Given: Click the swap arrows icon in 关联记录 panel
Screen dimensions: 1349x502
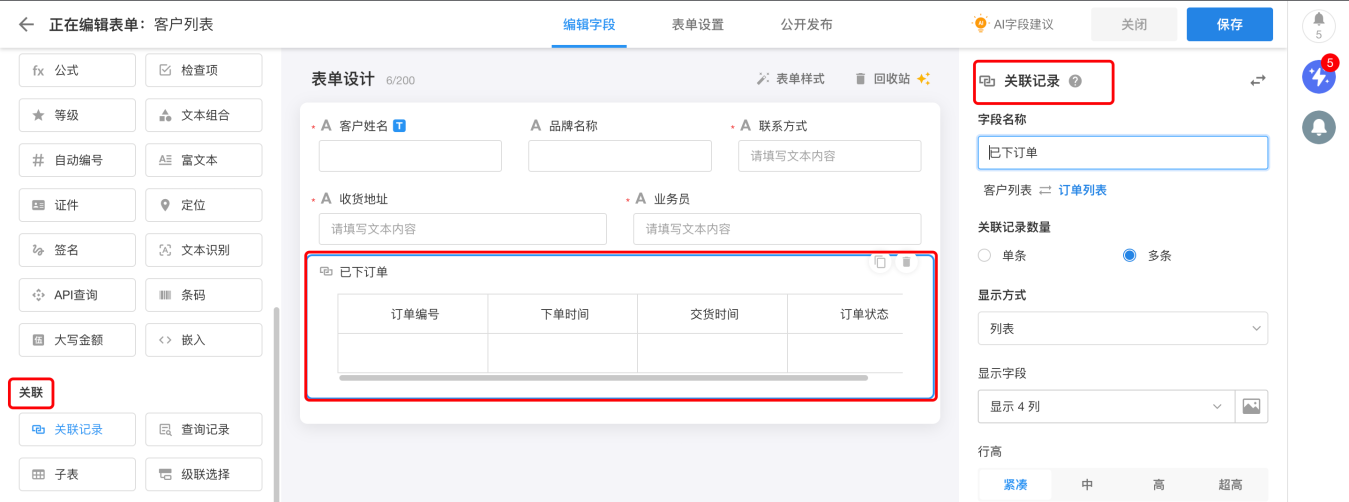Looking at the screenshot, I should pos(1257,81).
